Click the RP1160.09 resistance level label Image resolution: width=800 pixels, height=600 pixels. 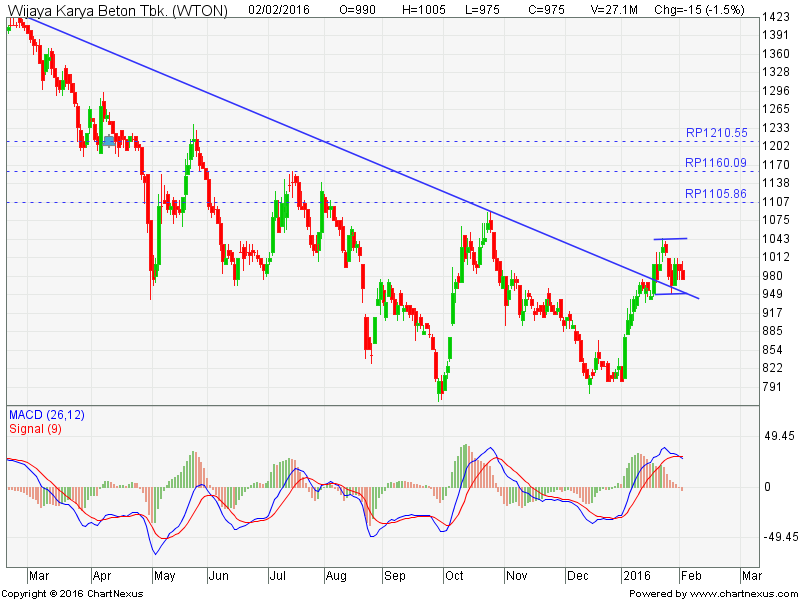click(x=716, y=163)
